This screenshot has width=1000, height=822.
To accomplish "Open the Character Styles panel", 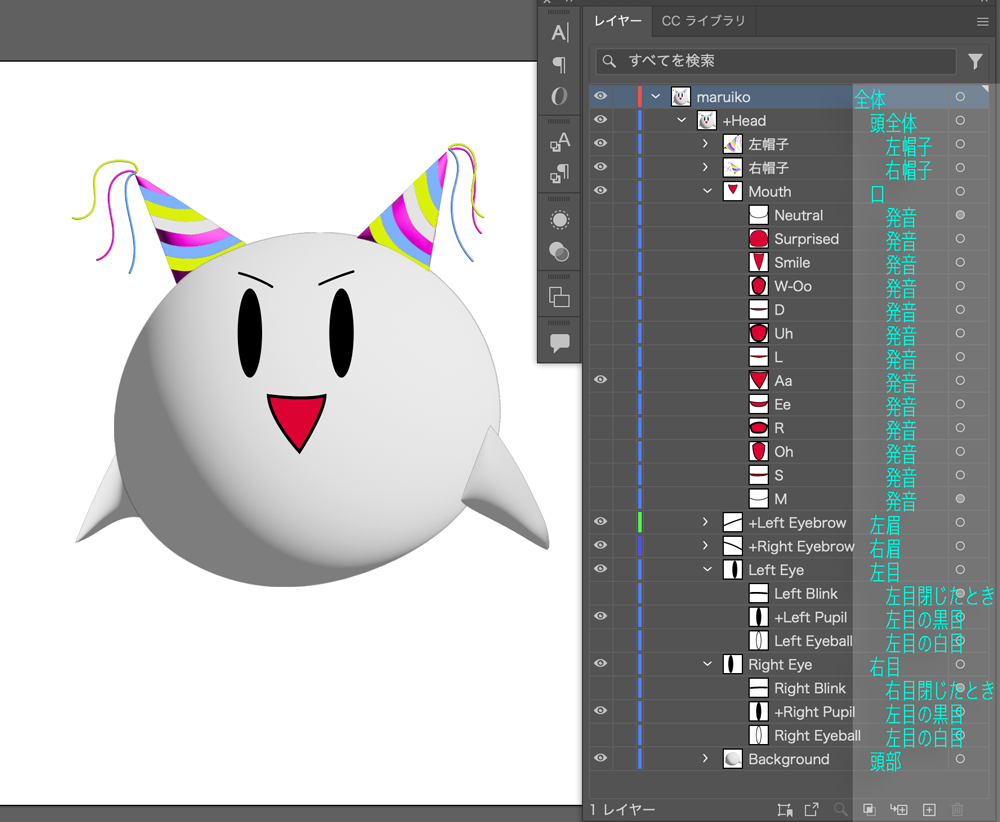I will pos(559,141).
